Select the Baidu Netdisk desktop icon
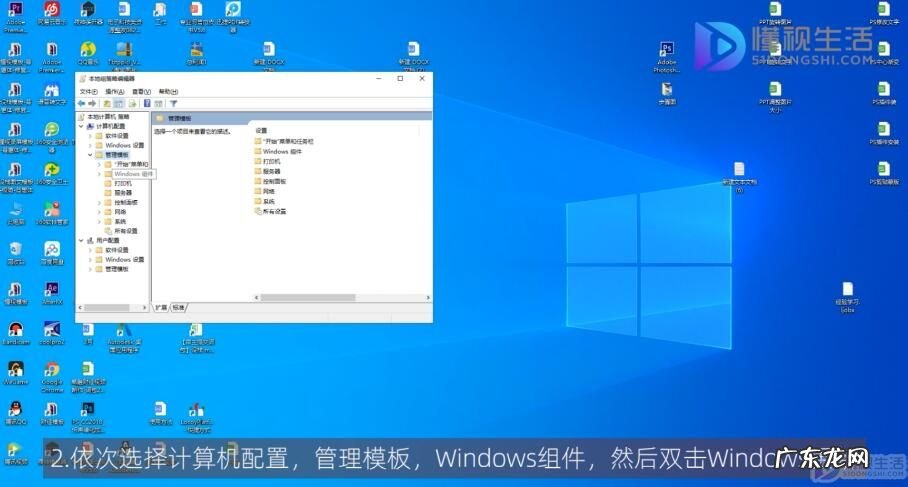The height and width of the screenshot is (487, 908). pyautogui.click(x=52, y=254)
